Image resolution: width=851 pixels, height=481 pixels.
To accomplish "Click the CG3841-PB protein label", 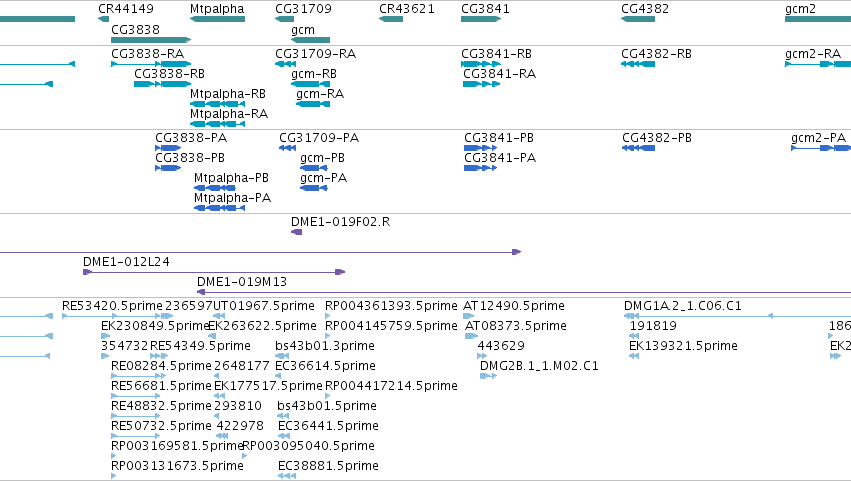I will click(x=499, y=138).
